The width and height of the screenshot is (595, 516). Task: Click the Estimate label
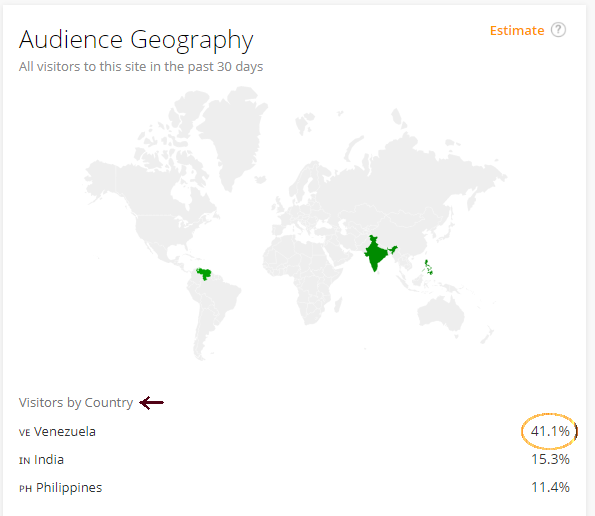point(517,30)
